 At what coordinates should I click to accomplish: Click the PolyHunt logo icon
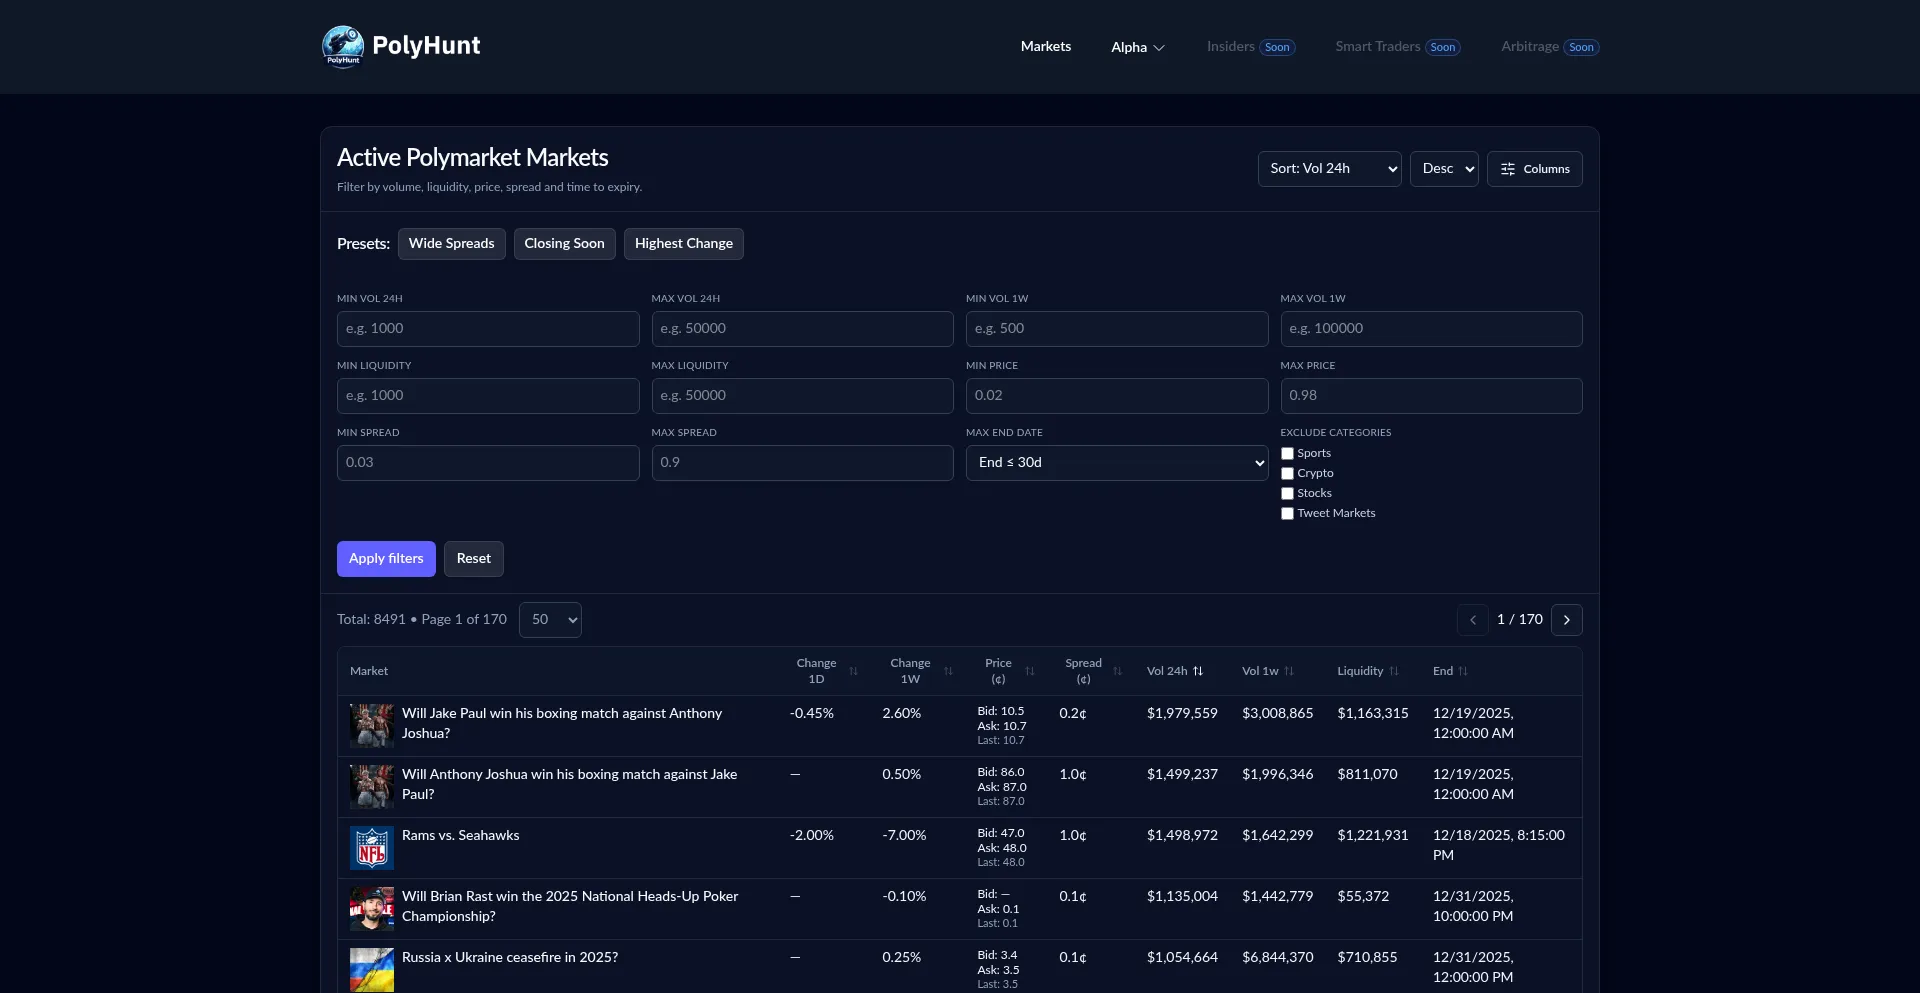[343, 46]
